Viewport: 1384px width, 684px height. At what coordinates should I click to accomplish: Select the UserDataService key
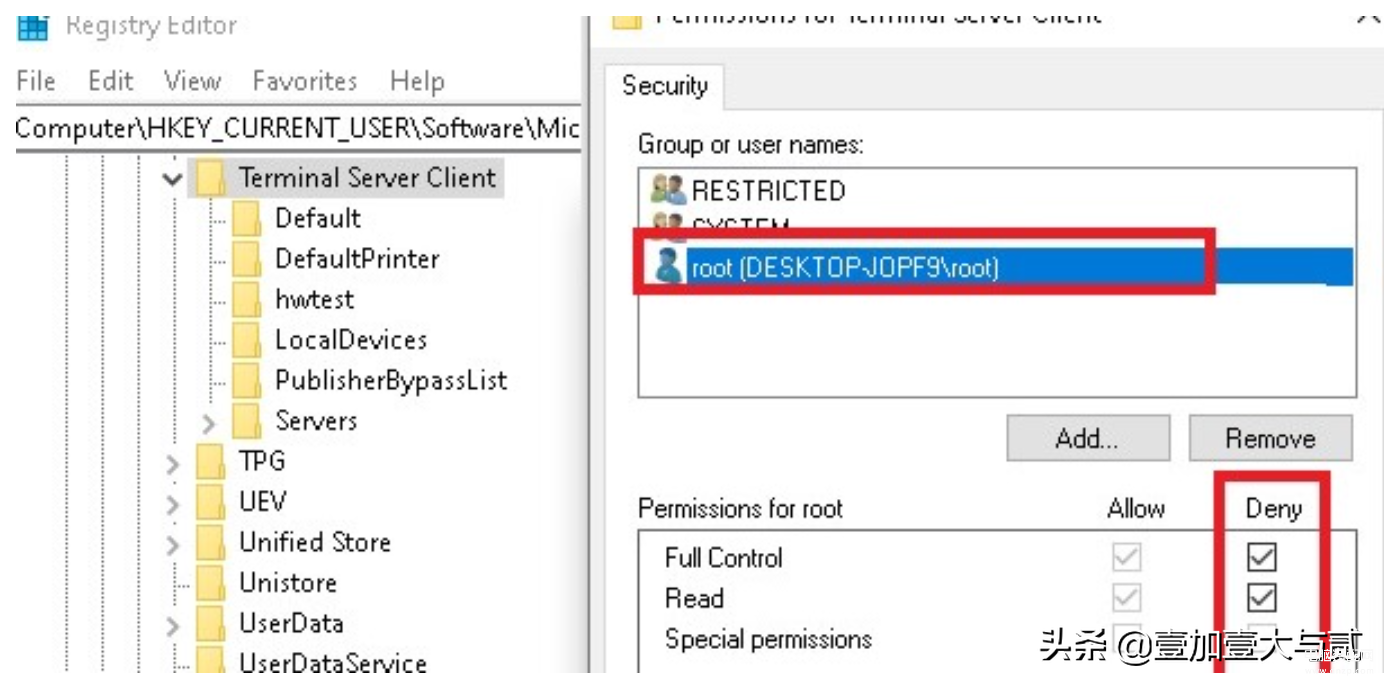[333, 662]
